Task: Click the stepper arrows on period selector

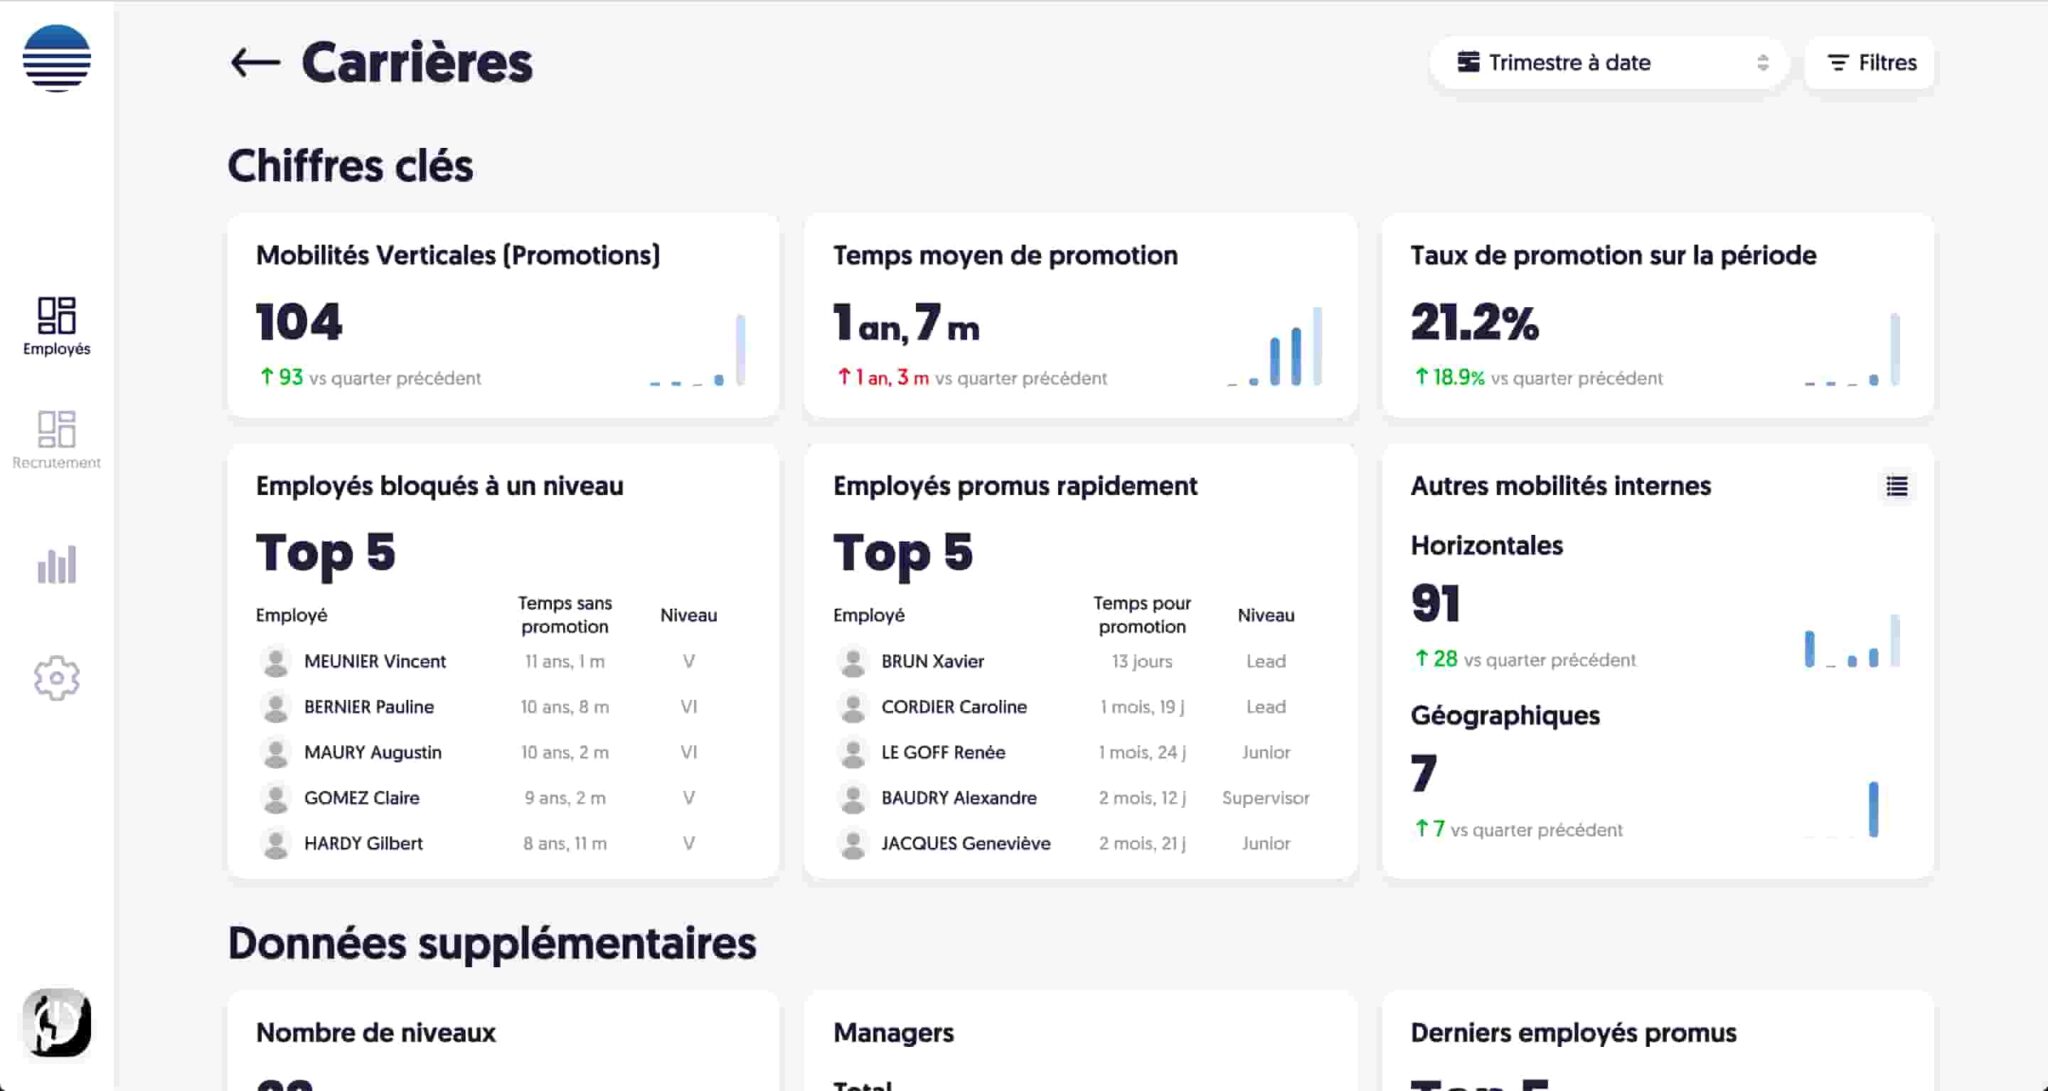Action: click(x=1762, y=63)
